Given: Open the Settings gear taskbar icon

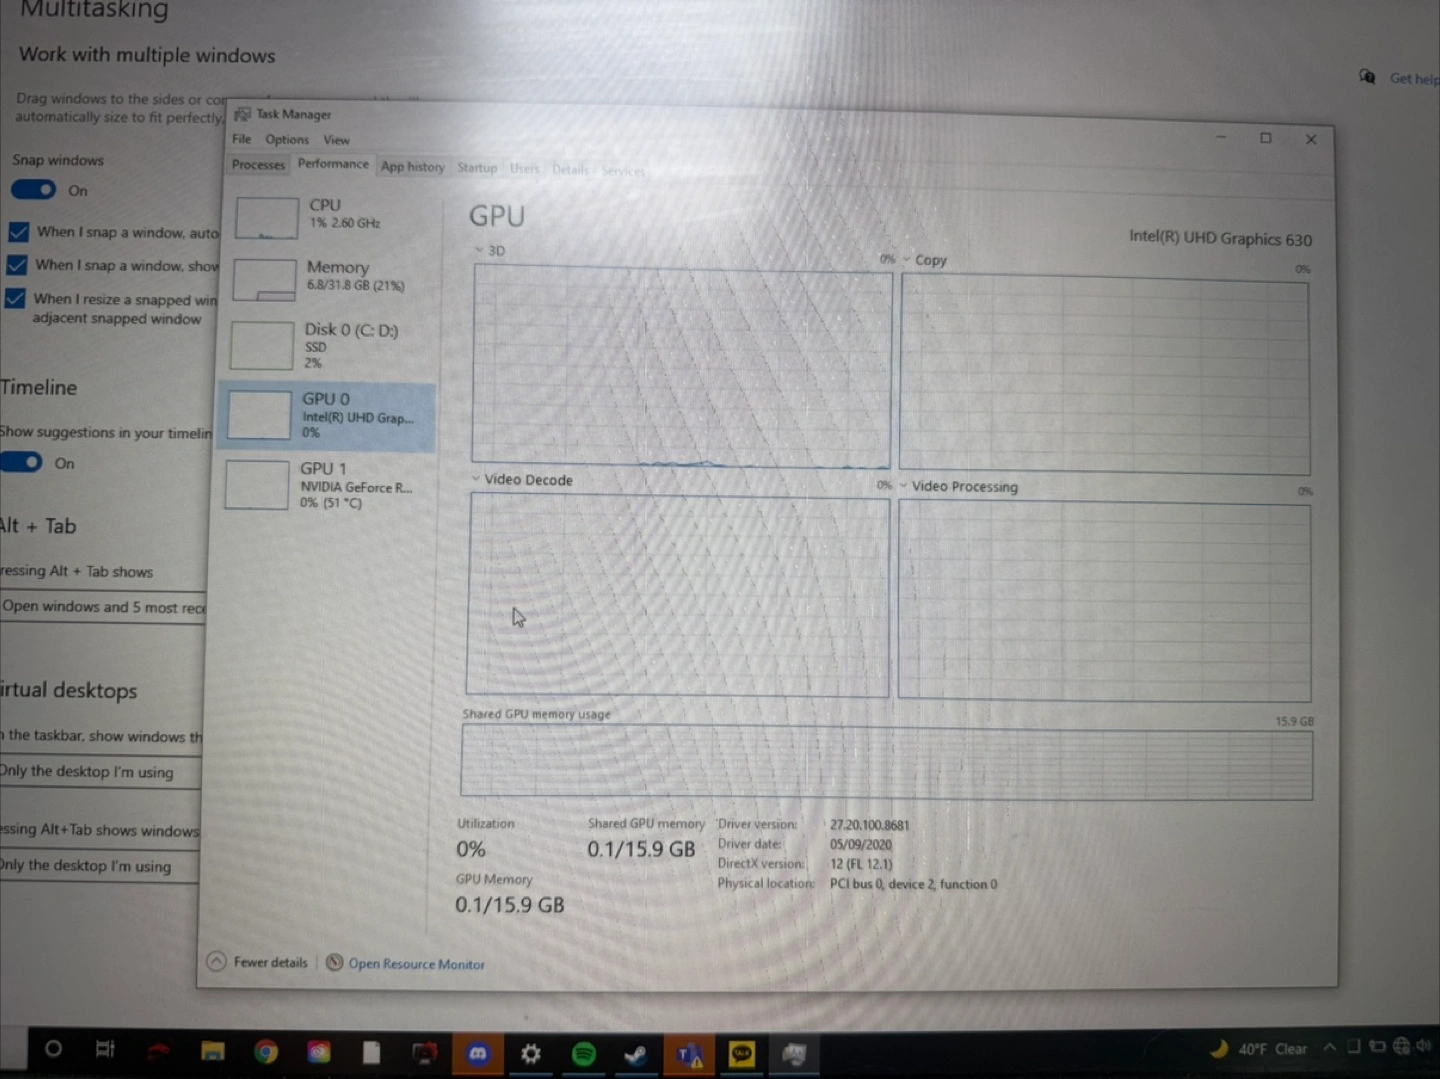Looking at the screenshot, I should (x=531, y=1054).
